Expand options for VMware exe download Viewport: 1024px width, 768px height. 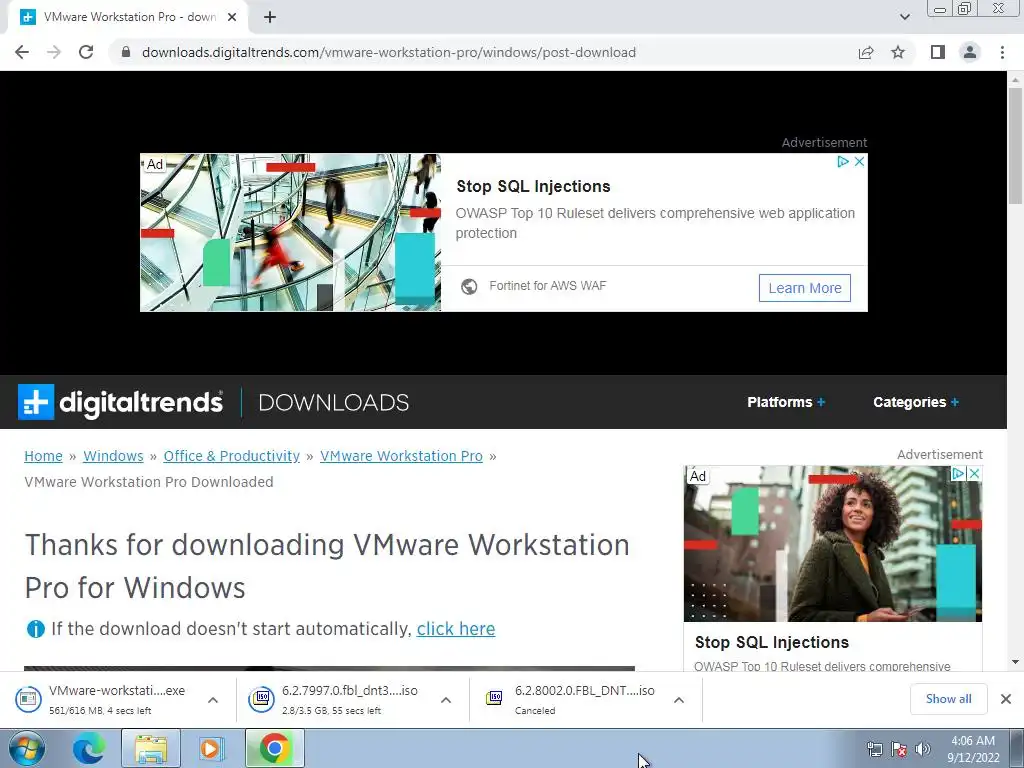[213, 700]
